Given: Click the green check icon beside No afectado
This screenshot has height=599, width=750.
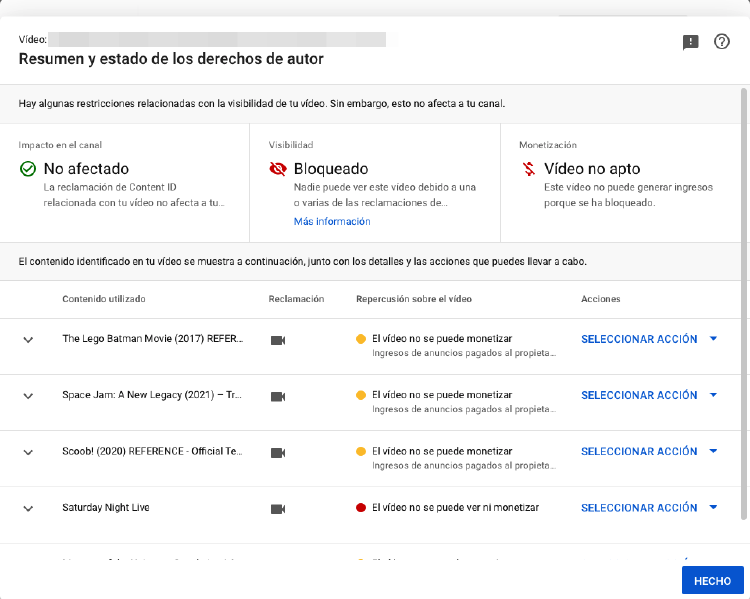Looking at the screenshot, I should point(28,169).
